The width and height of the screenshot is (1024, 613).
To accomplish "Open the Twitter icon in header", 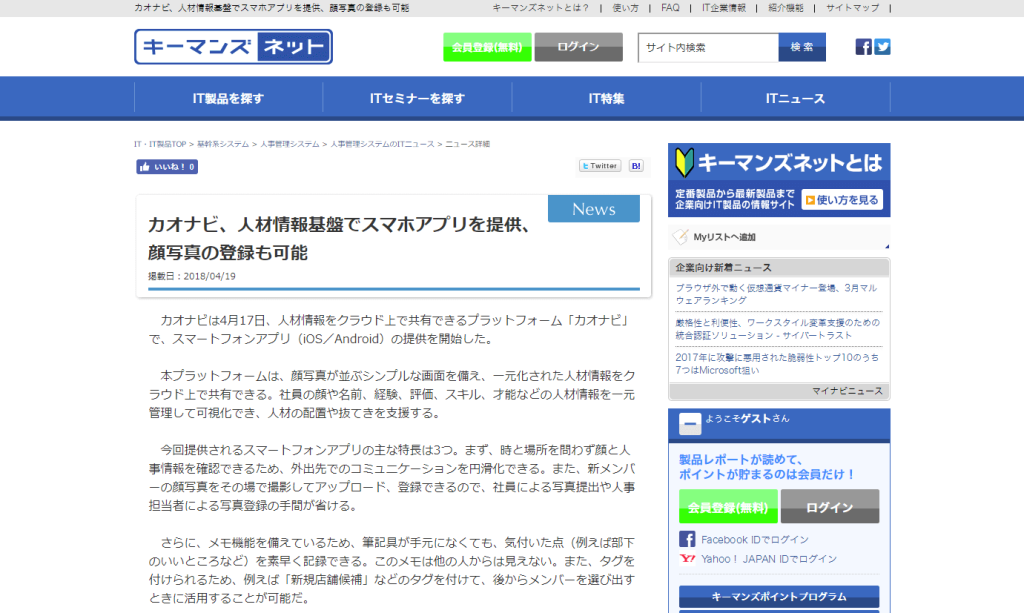I will [x=882, y=47].
